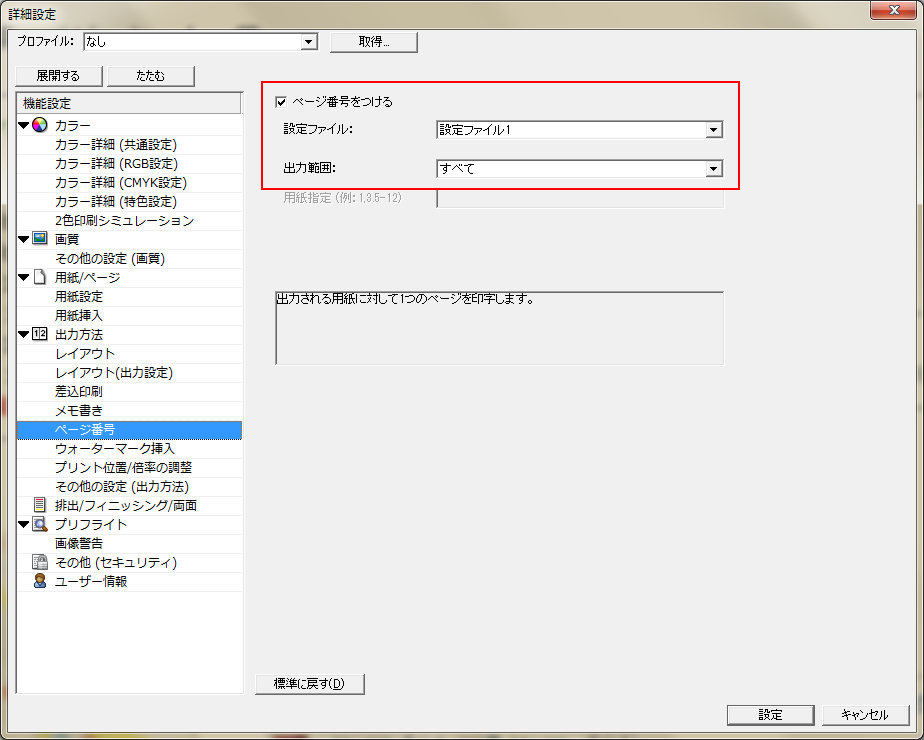This screenshot has width=924, height=740.
Task: Click the 展開する button
Action: point(58,76)
